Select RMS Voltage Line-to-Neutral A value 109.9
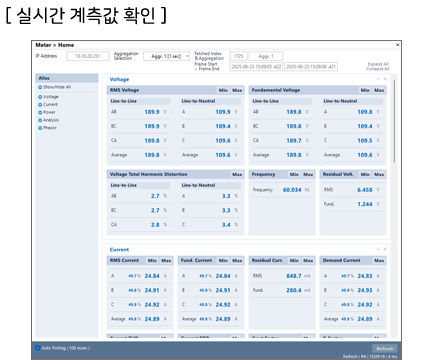The image size is (433, 361). [x=223, y=112]
